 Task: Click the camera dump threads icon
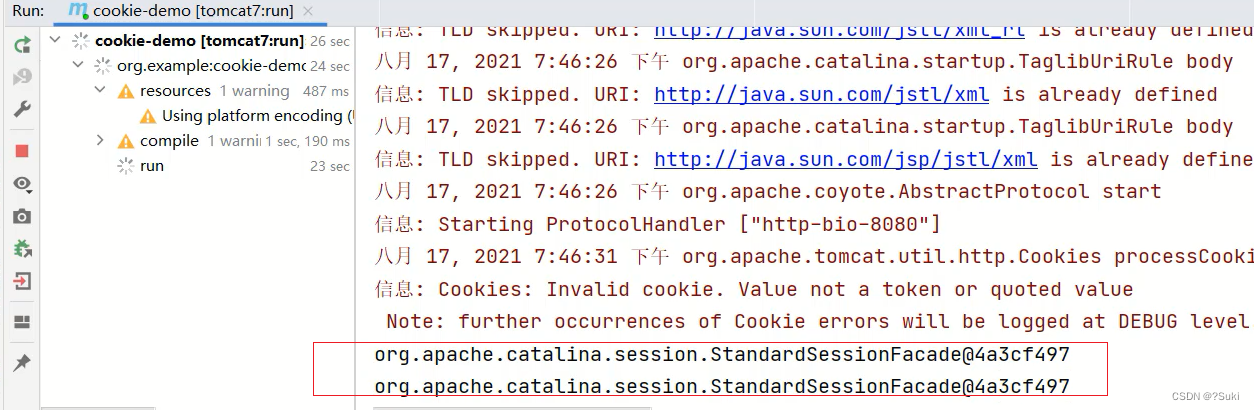pos(22,216)
